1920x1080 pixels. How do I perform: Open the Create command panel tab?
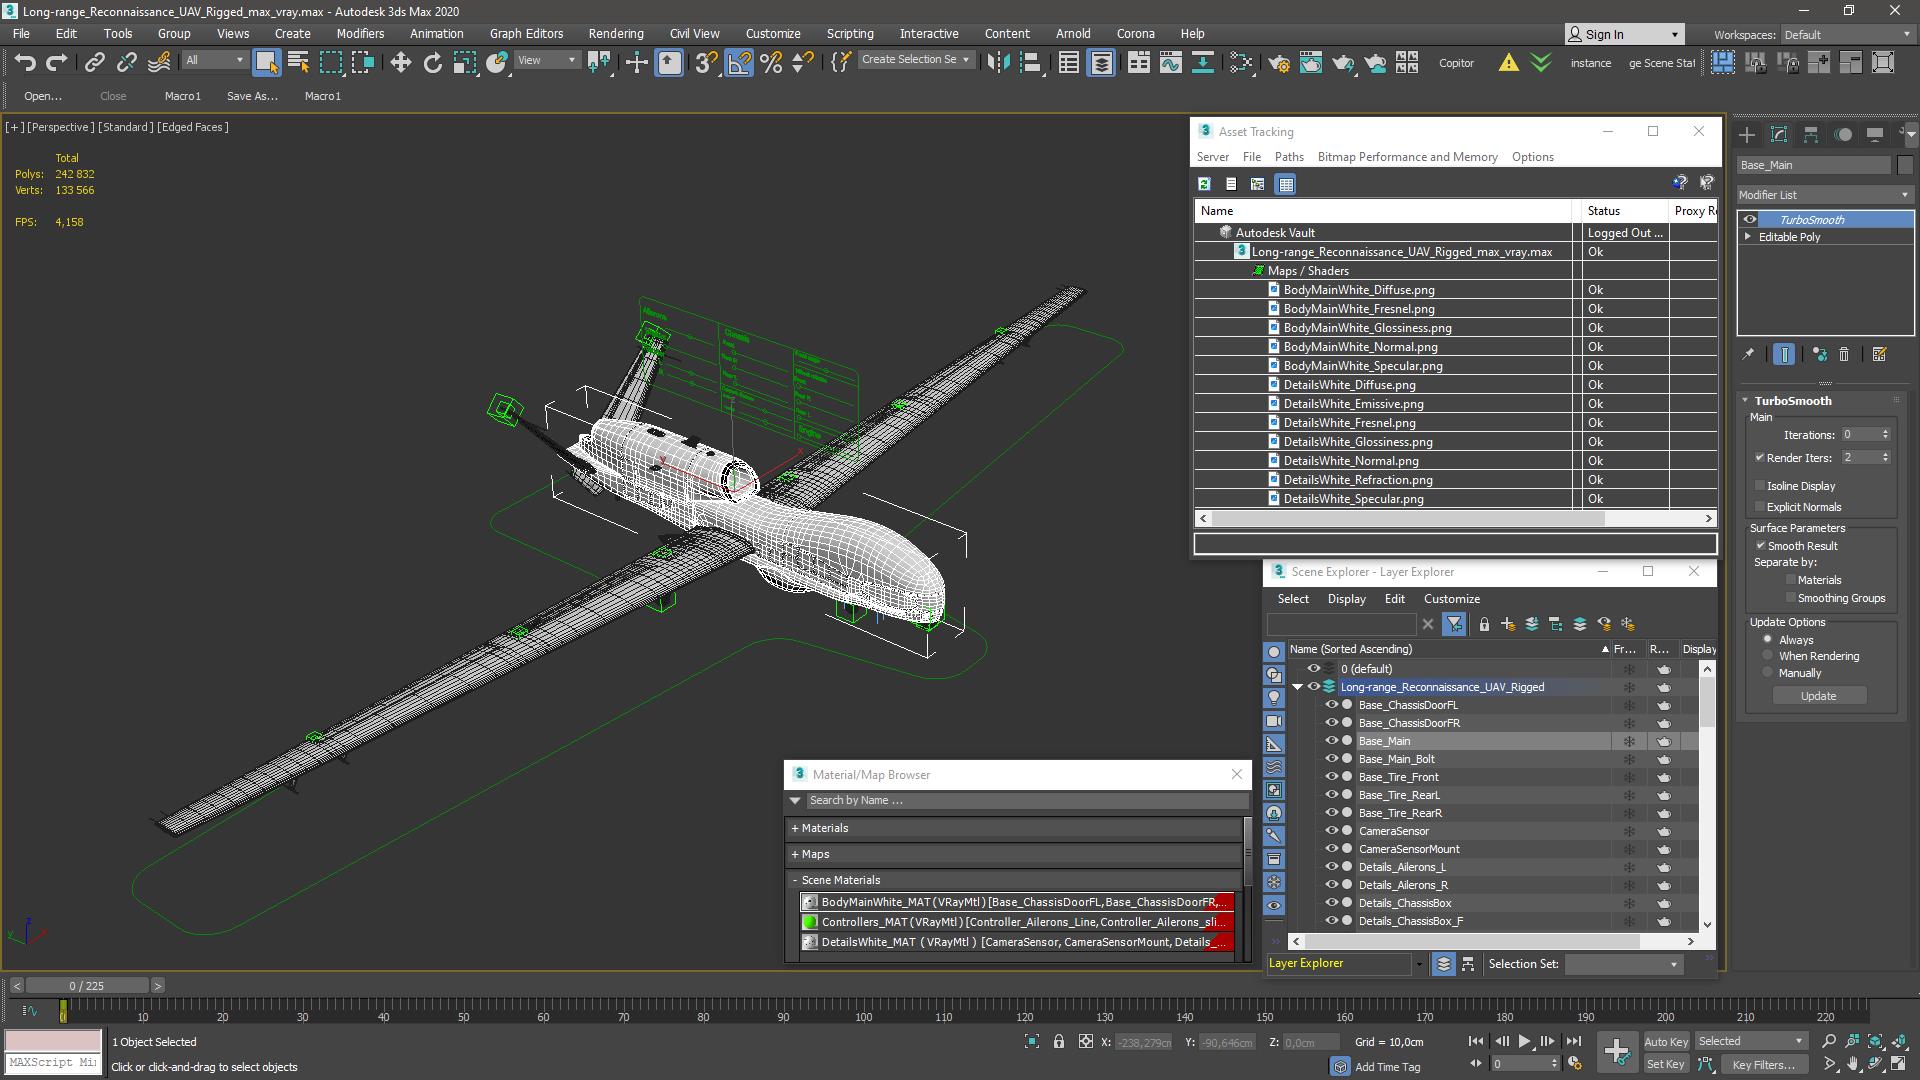point(1746,134)
